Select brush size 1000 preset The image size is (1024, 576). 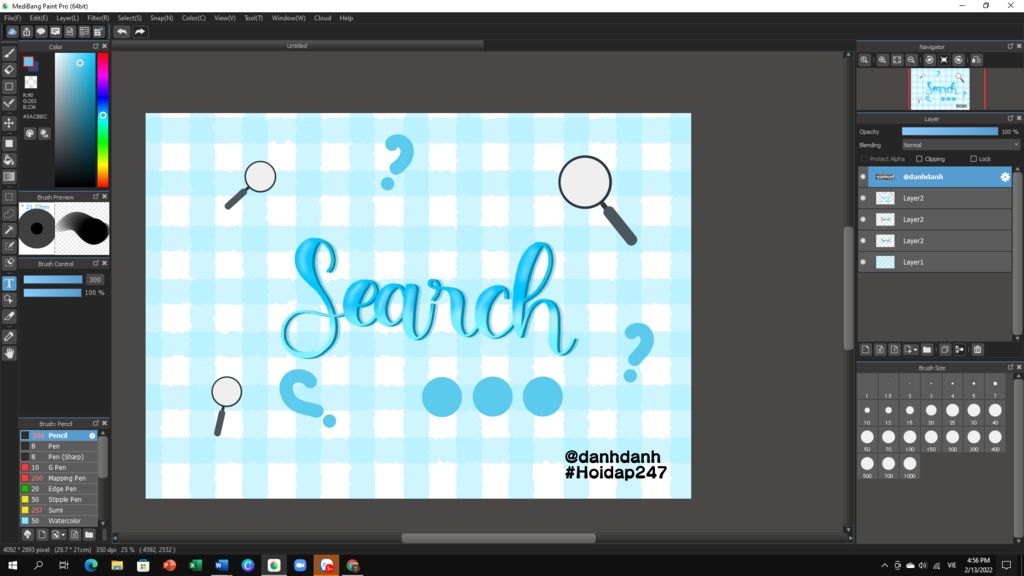[x=910, y=466]
